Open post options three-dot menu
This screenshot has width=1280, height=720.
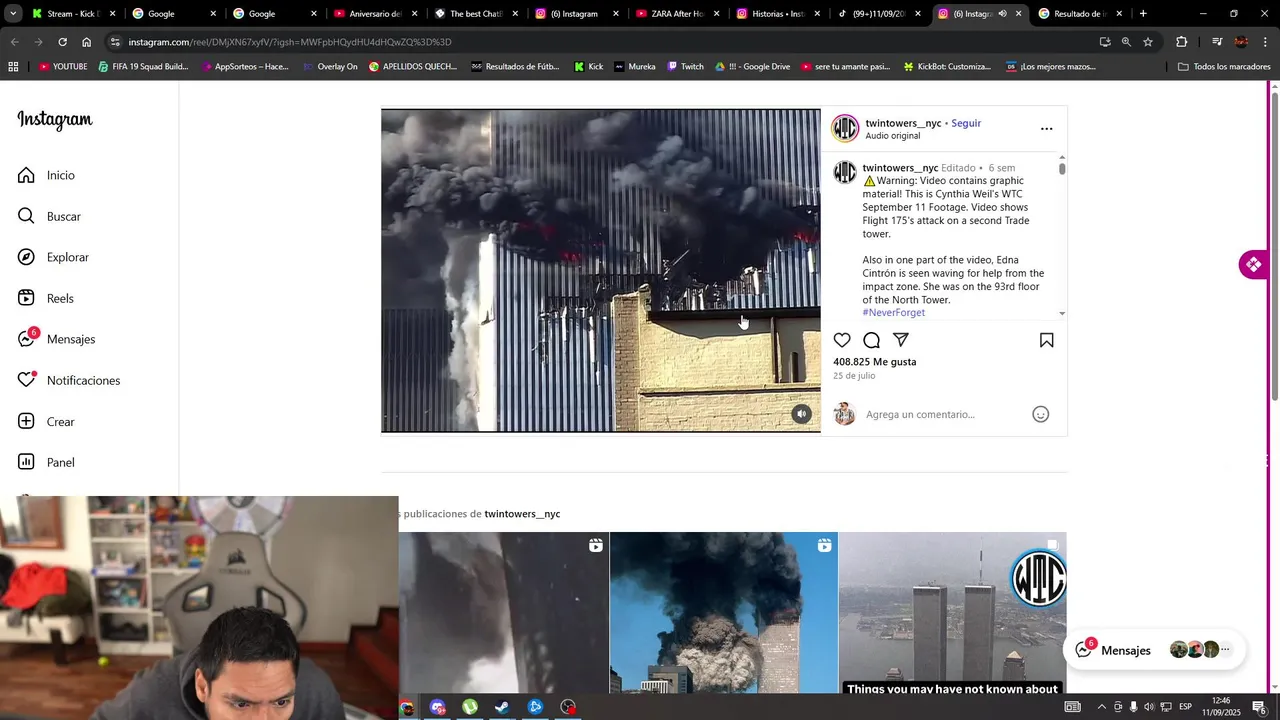click(x=1046, y=129)
